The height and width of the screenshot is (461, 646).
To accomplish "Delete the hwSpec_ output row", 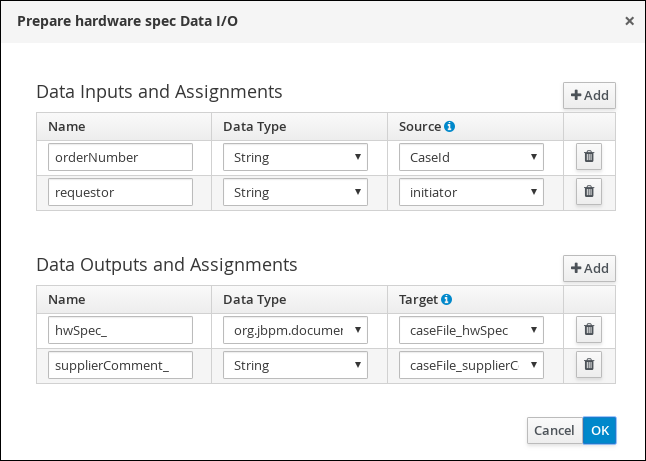I will (x=589, y=330).
